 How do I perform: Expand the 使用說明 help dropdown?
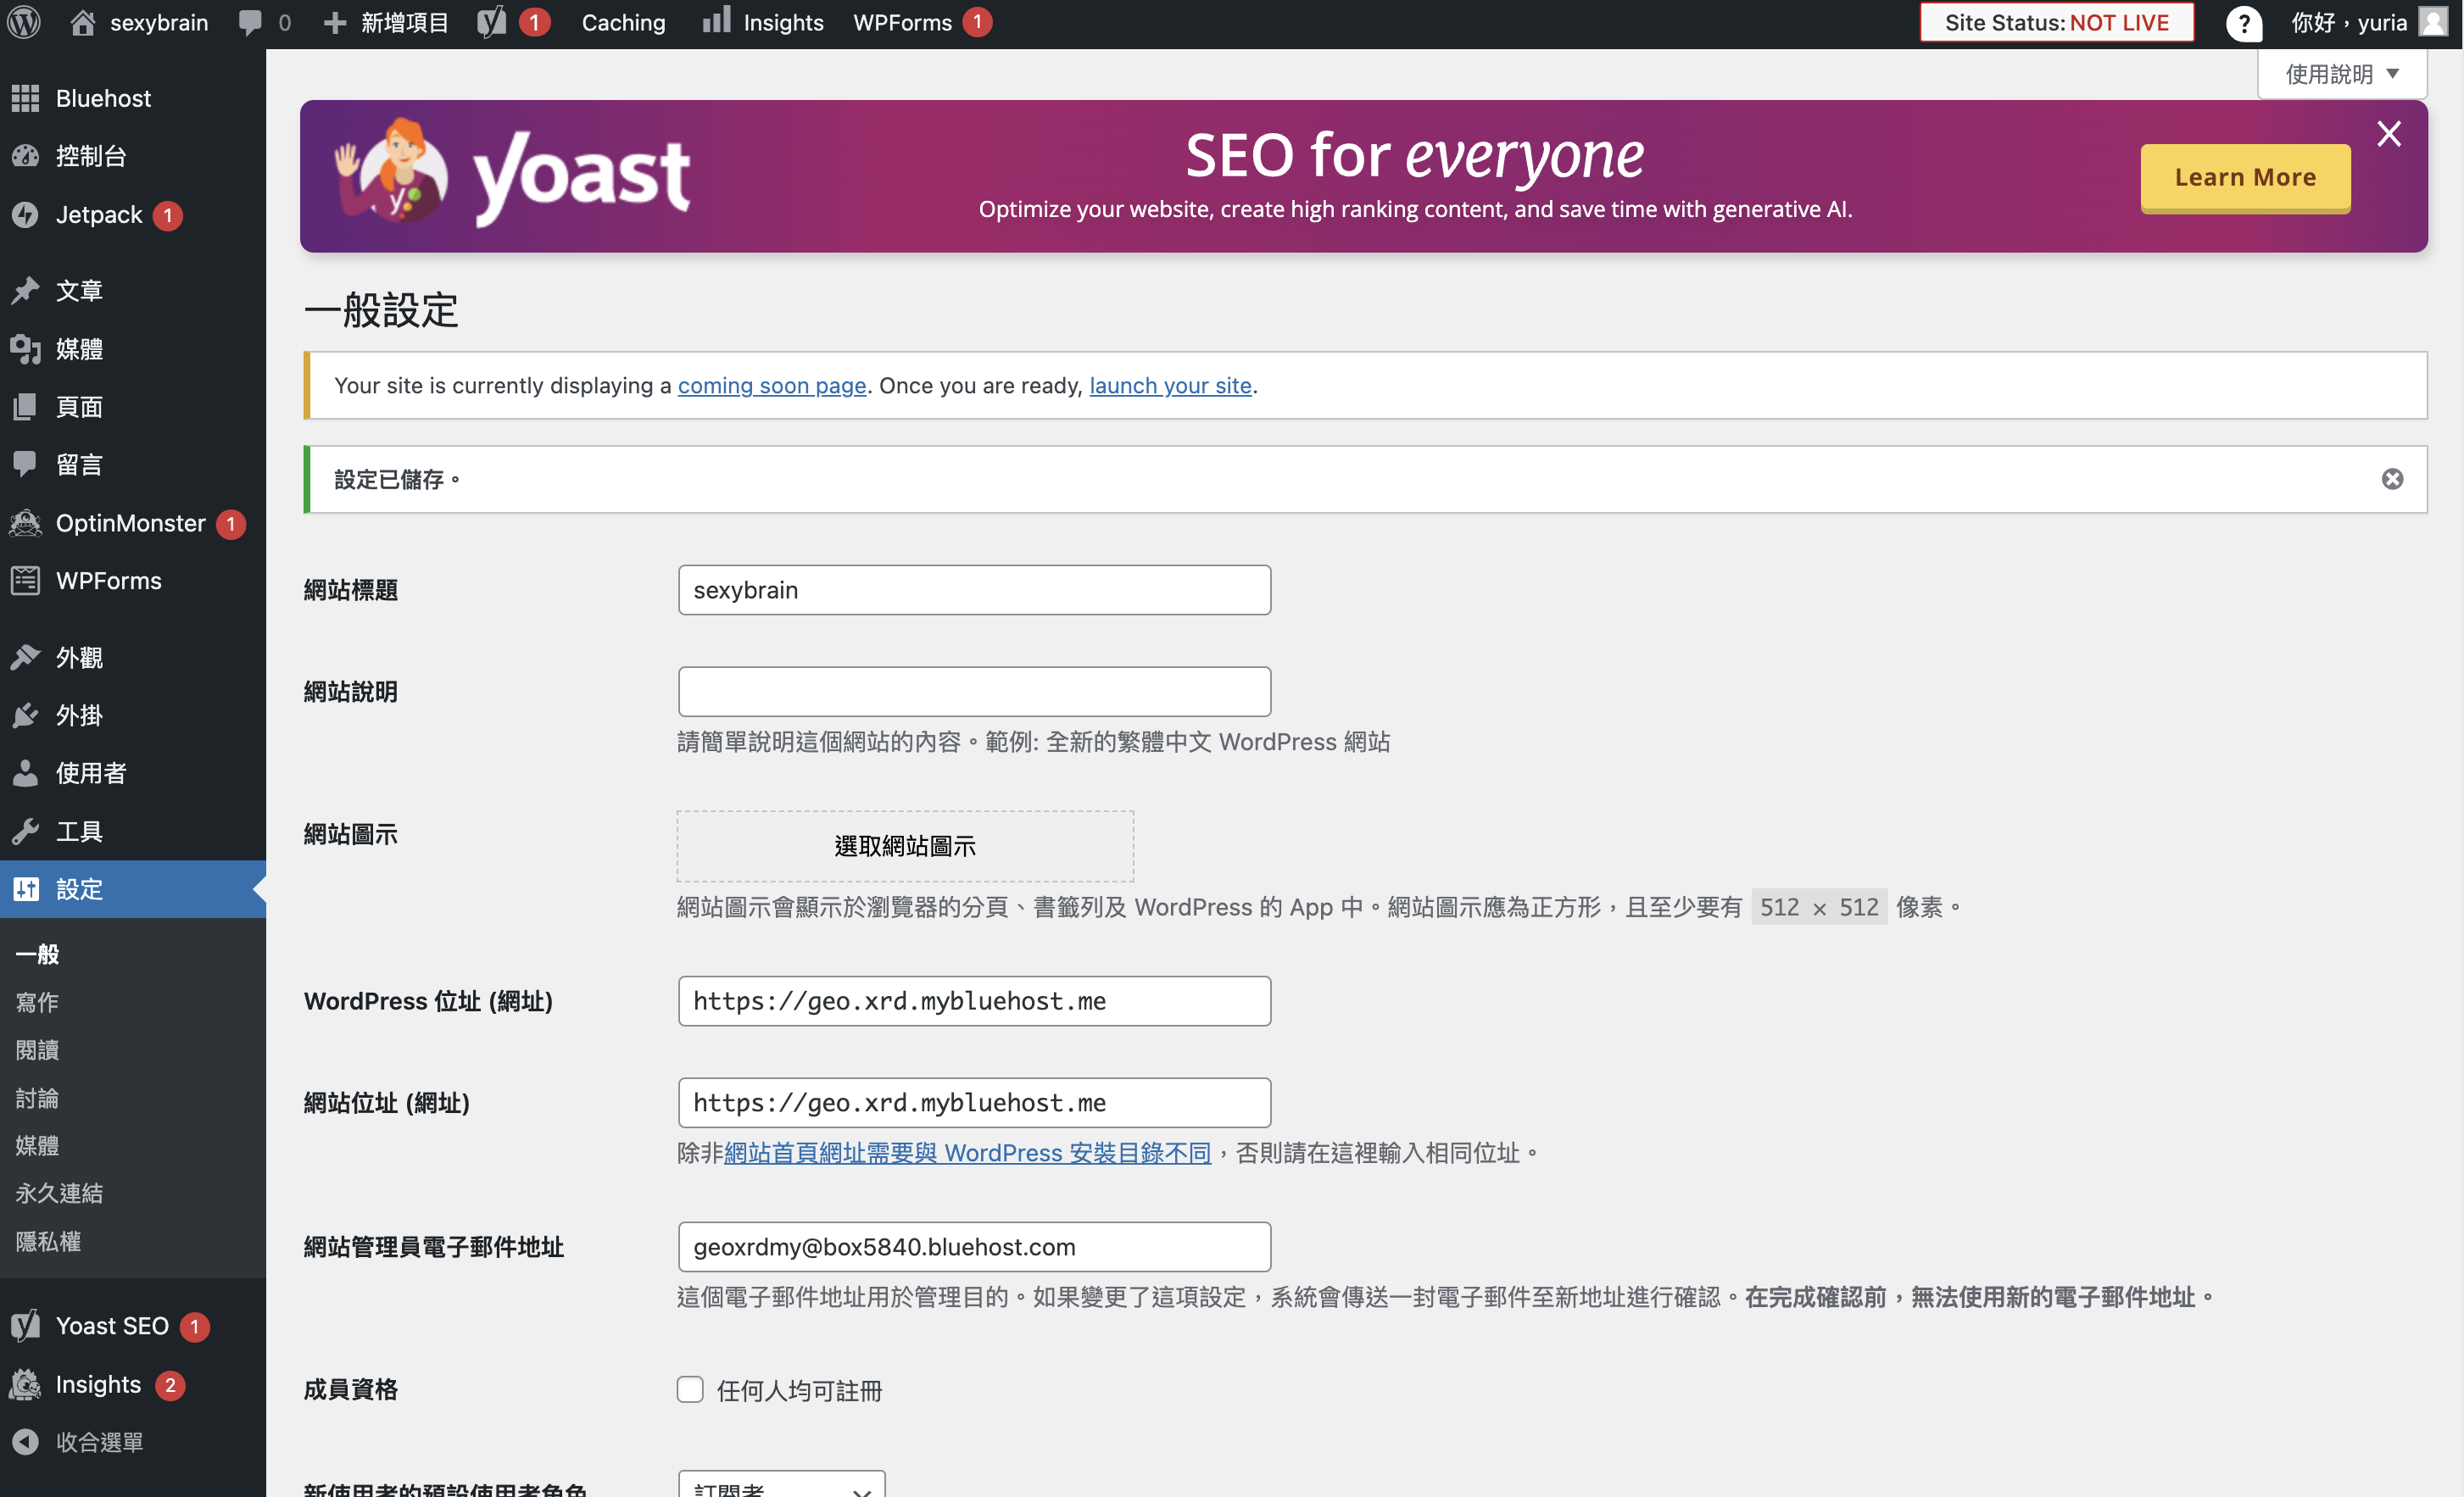click(2342, 74)
